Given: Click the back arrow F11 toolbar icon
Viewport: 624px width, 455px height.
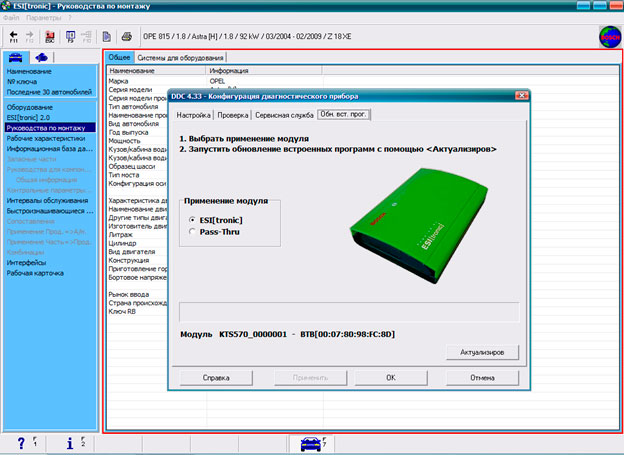Looking at the screenshot, I should tap(14, 36).
